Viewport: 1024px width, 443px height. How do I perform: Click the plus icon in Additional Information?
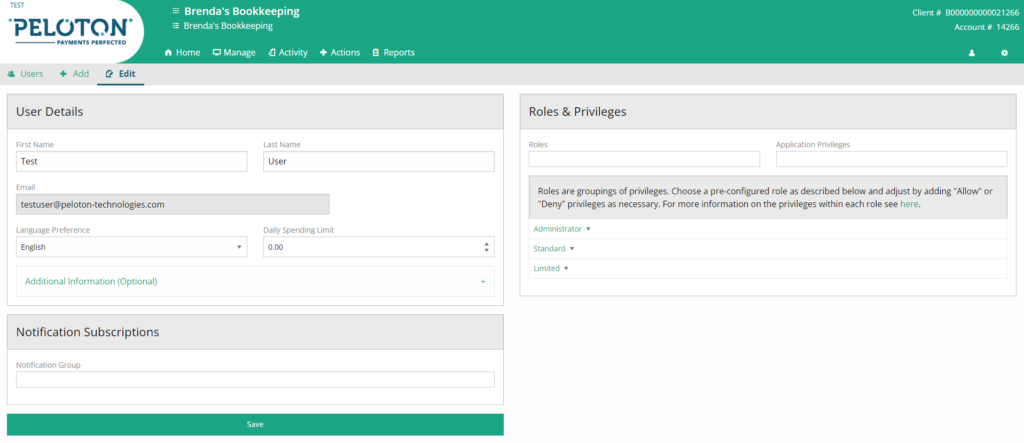click(x=483, y=282)
